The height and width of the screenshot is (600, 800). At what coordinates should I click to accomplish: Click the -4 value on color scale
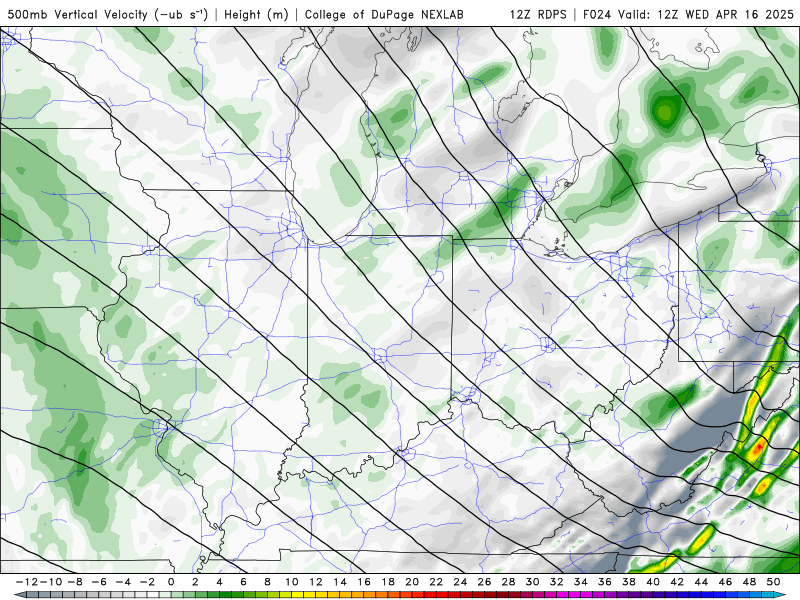coord(122,582)
